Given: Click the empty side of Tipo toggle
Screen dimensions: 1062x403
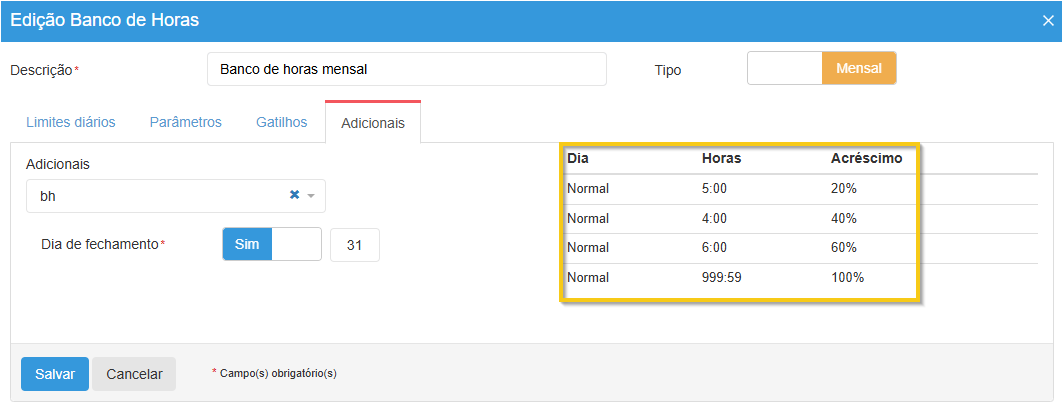Looking at the screenshot, I should tap(785, 69).
